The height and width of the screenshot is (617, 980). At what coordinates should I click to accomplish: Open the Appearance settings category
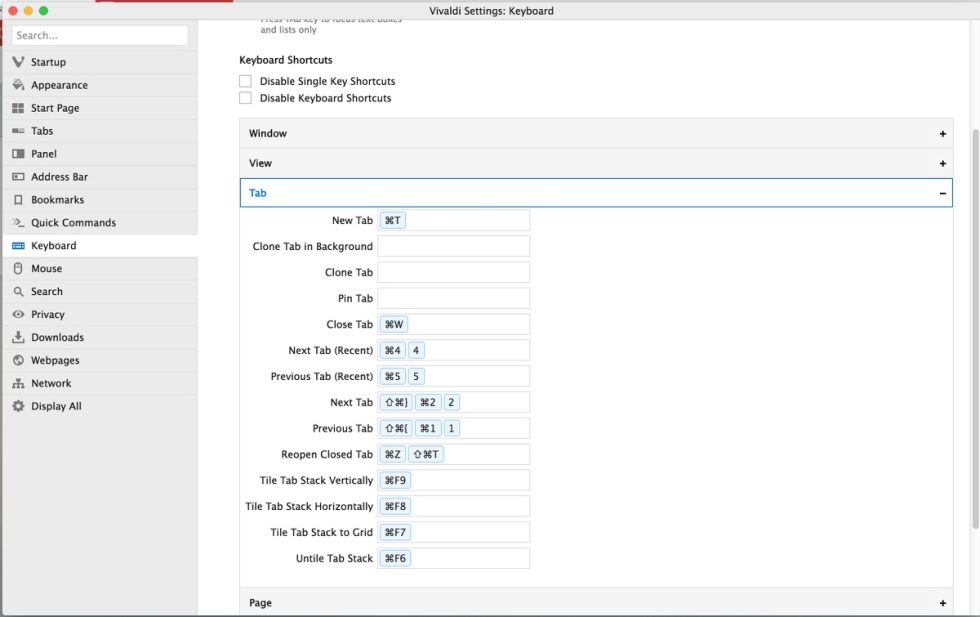pyautogui.click(x=100, y=85)
